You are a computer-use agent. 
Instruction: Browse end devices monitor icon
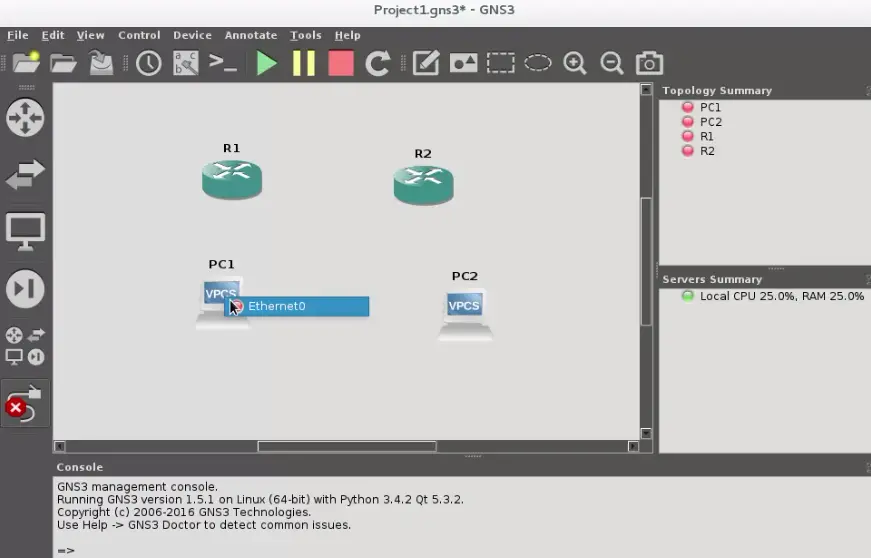25,232
